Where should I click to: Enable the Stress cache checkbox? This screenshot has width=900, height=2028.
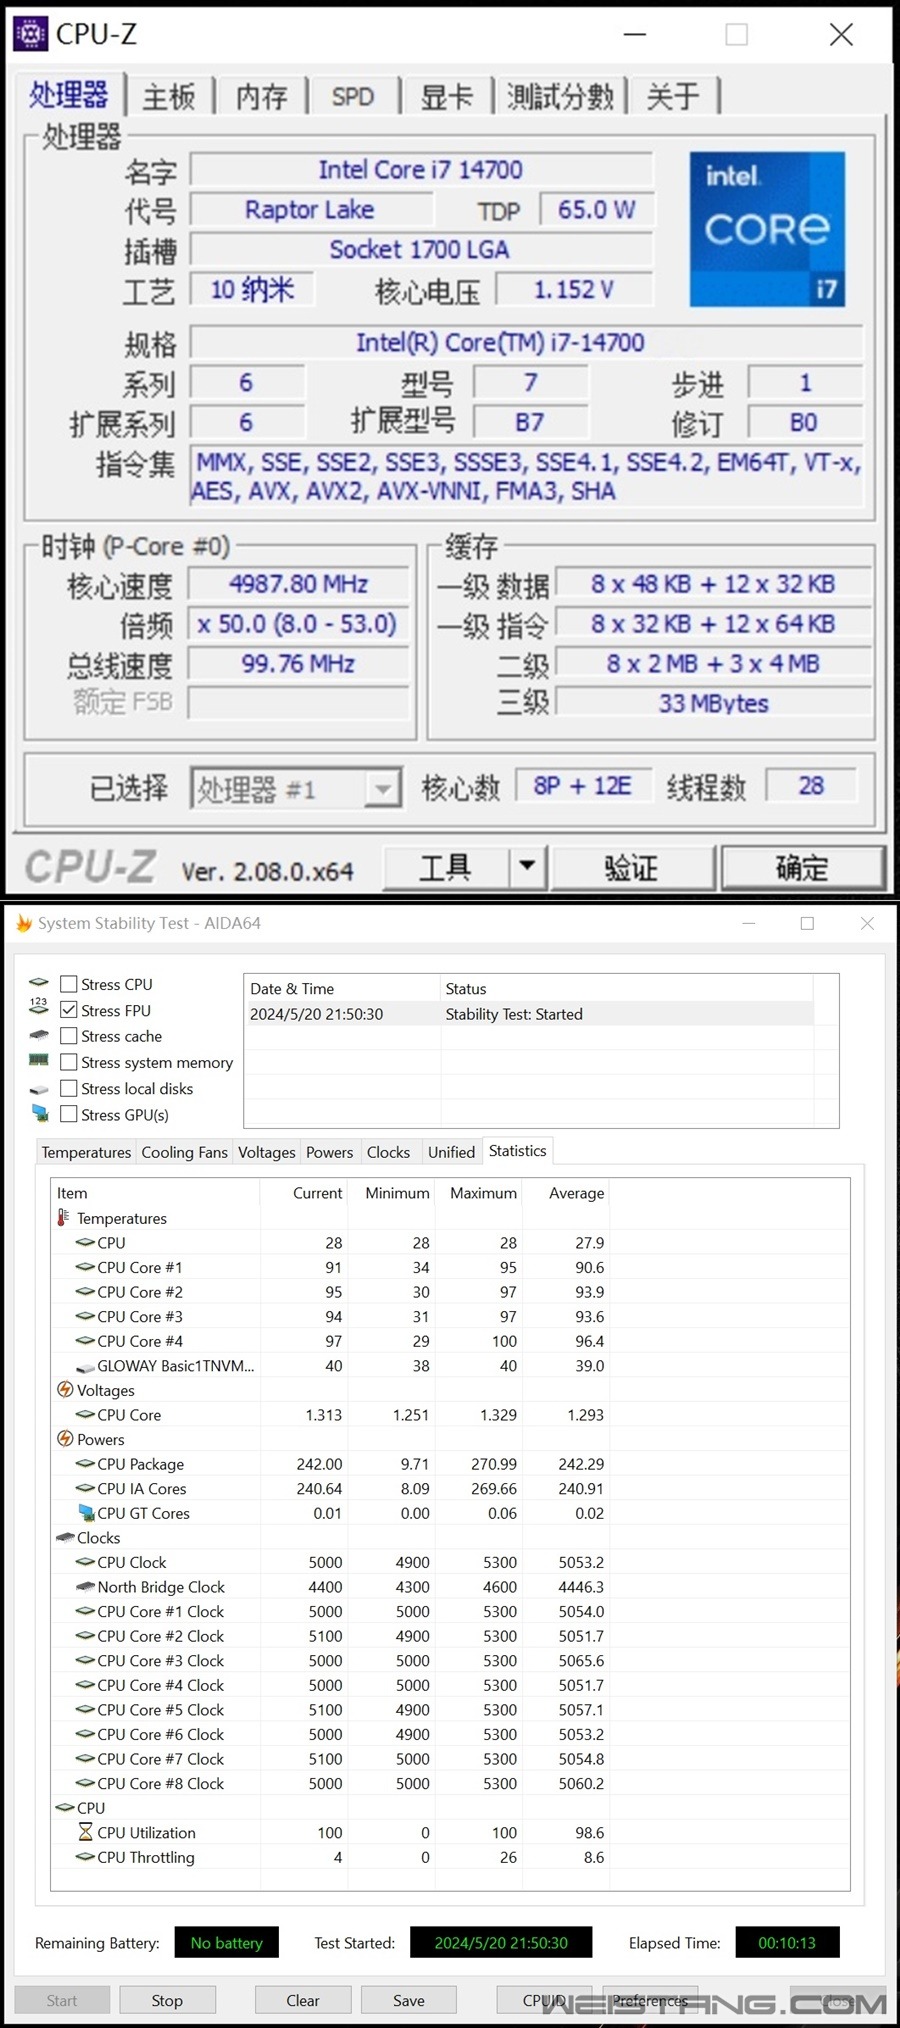69,1036
